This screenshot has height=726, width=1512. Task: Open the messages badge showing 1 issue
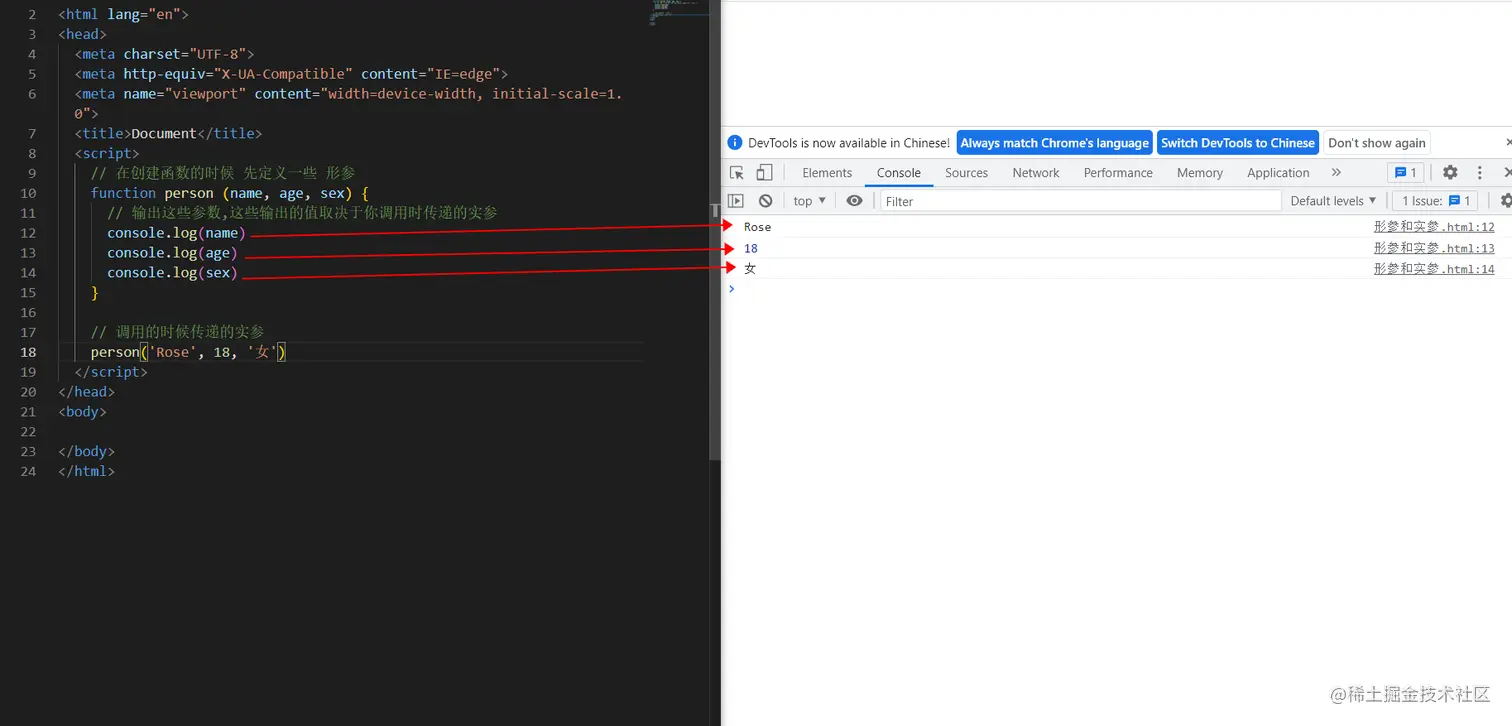[1405, 173]
